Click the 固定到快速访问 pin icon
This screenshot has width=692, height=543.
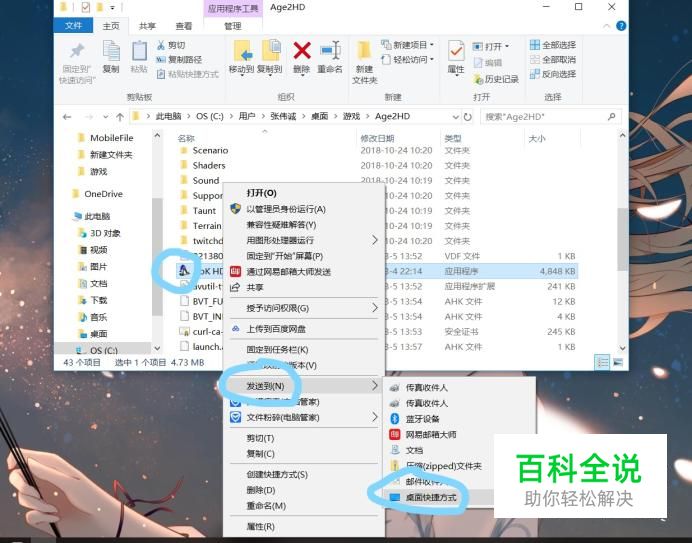pos(77,51)
